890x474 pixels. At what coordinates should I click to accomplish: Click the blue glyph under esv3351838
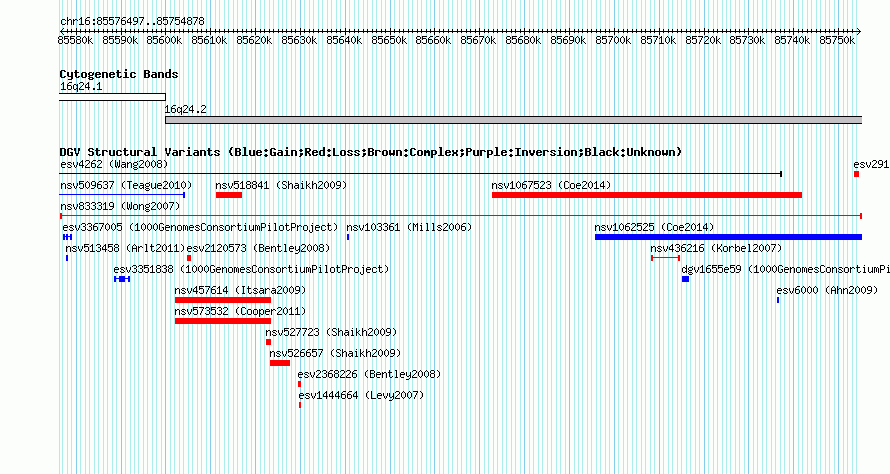point(122,279)
